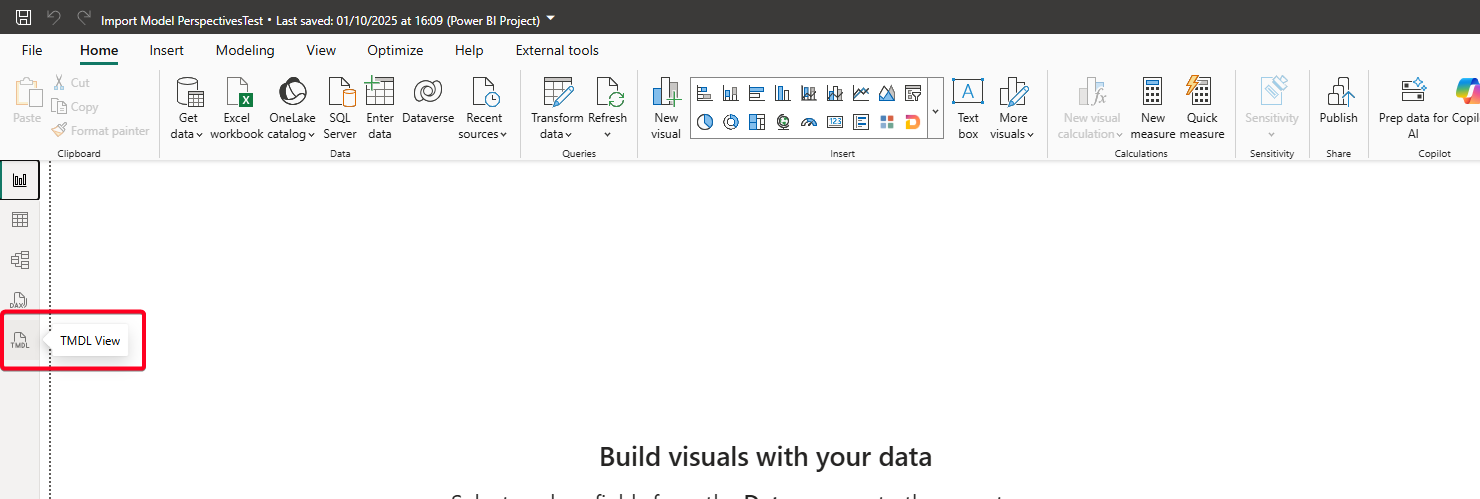The height and width of the screenshot is (499, 1480).
Task: Click the Excel workbook button
Action: pos(237,108)
